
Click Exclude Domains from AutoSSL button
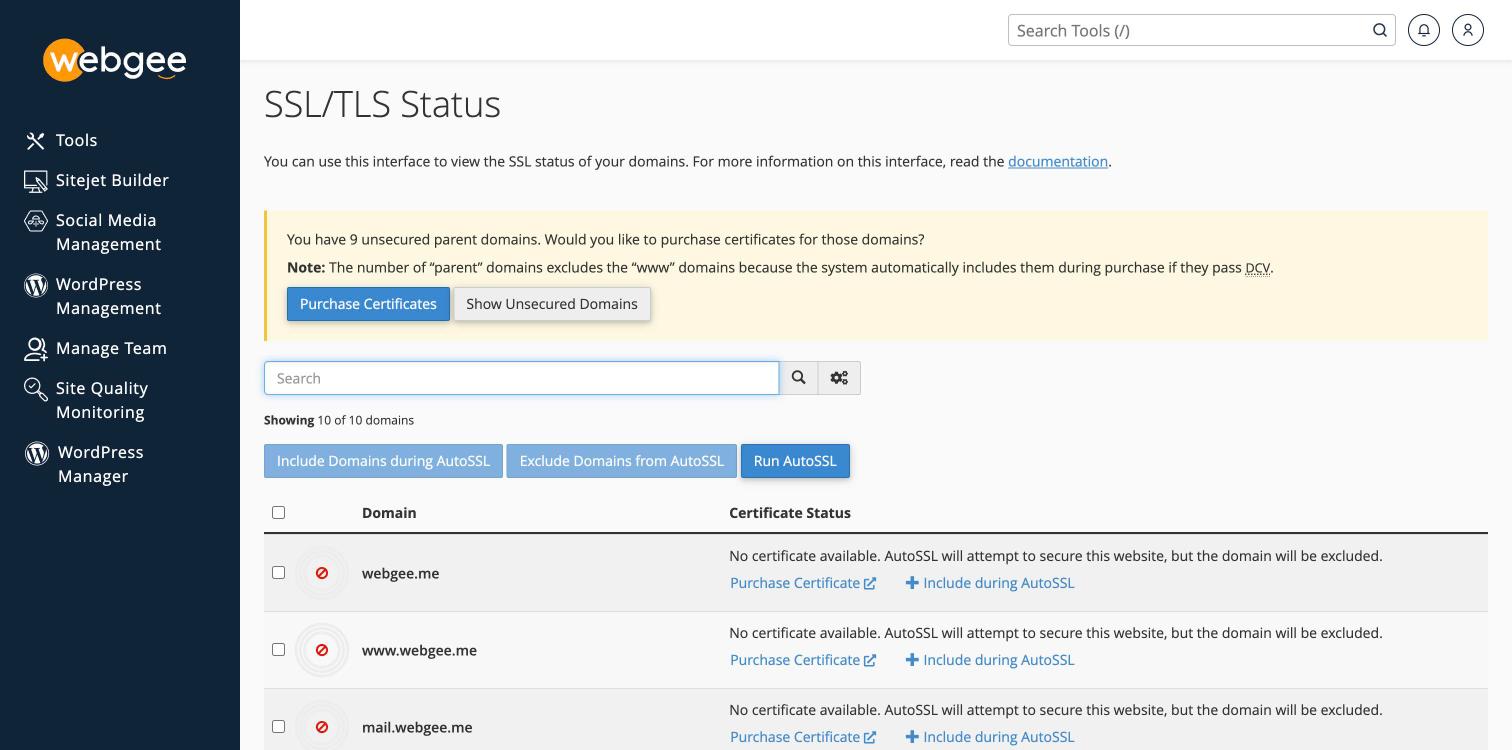622,461
